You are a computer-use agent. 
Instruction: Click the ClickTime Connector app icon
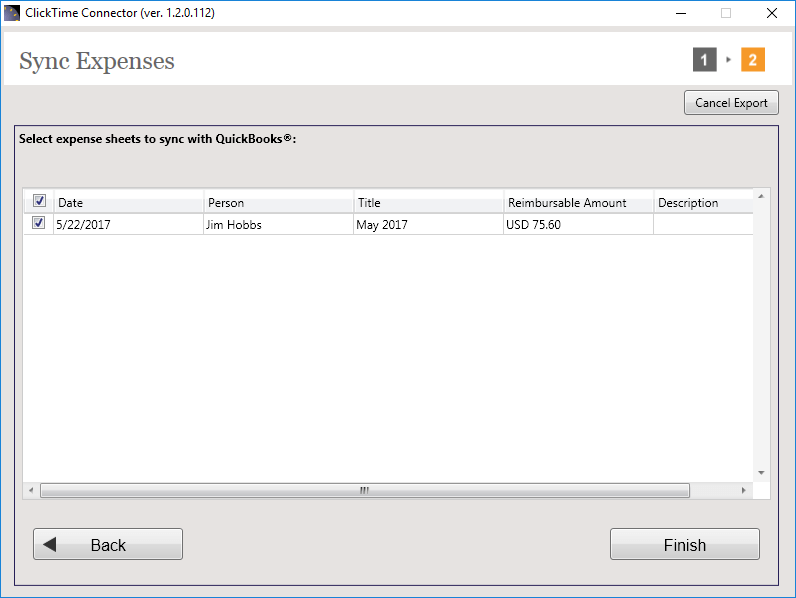(x=12, y=13)
